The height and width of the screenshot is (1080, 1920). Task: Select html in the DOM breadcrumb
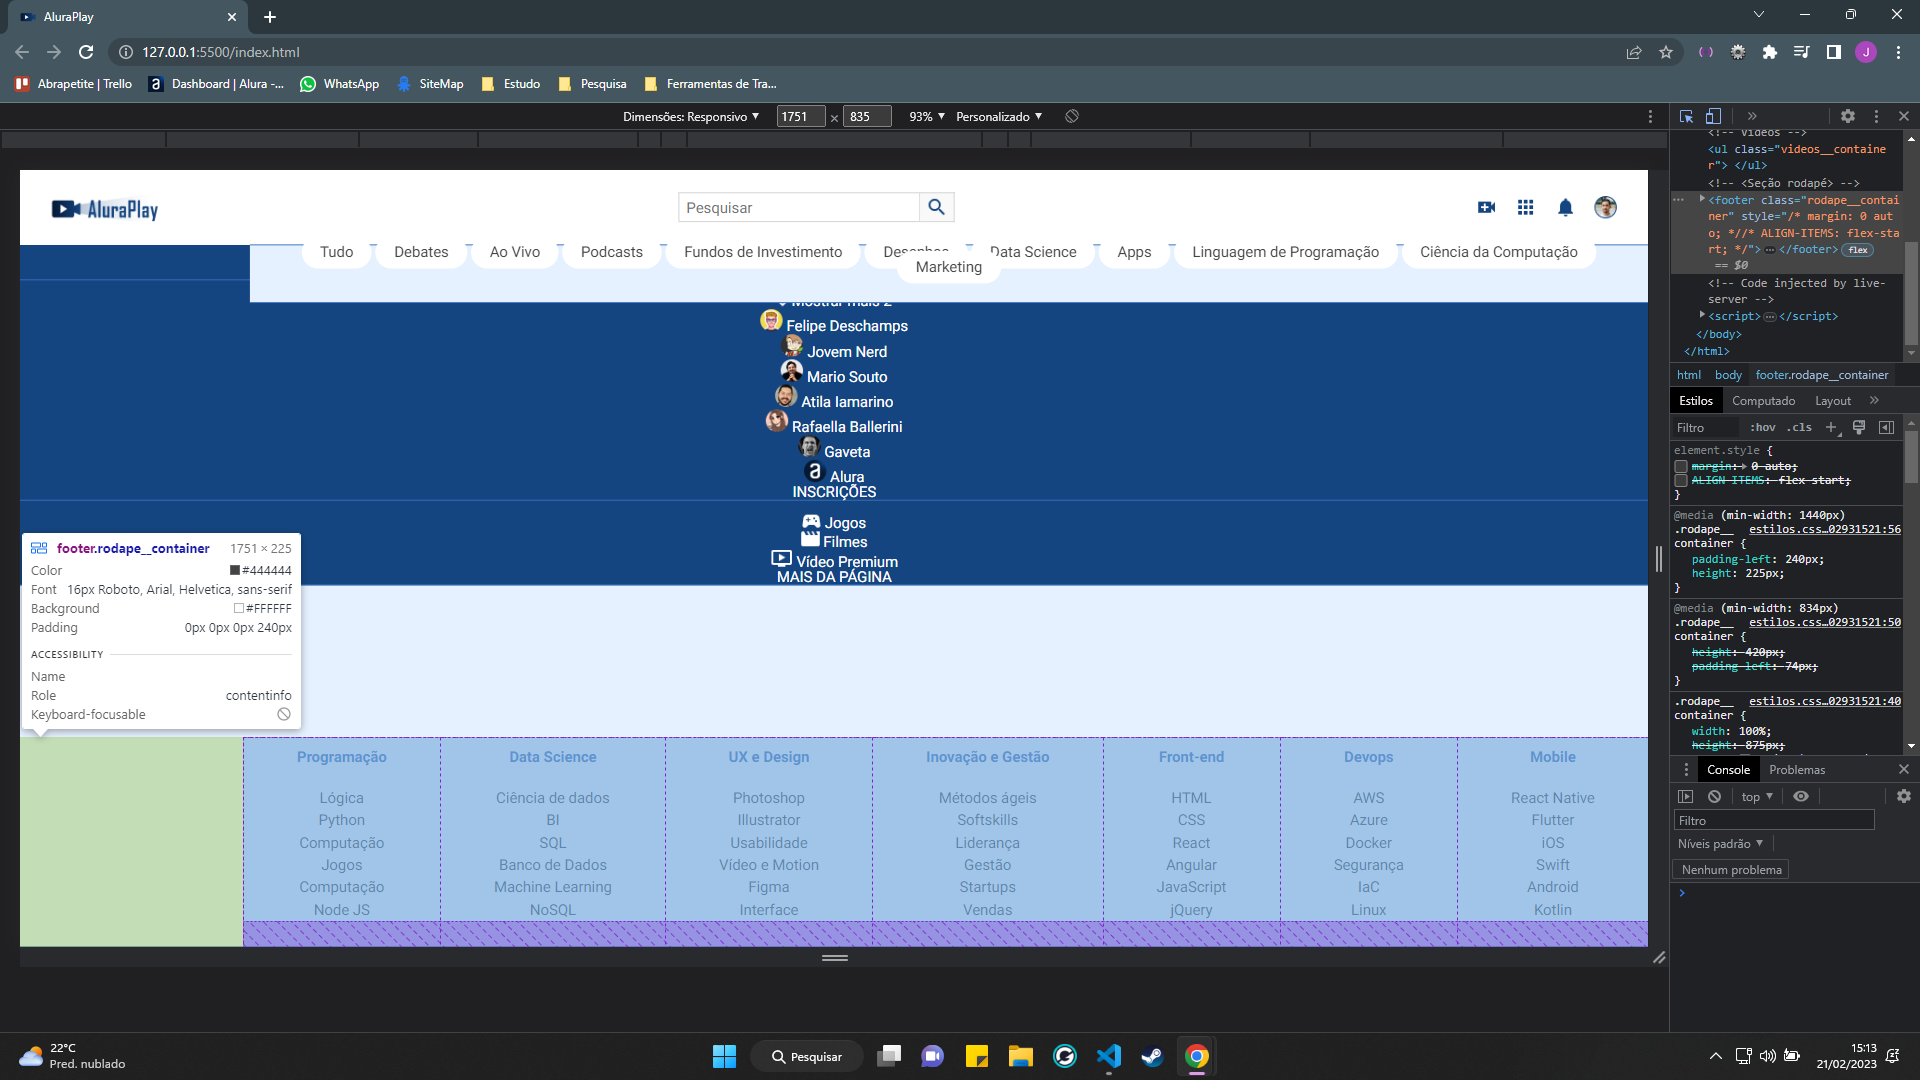click(x=1689, y=375)
